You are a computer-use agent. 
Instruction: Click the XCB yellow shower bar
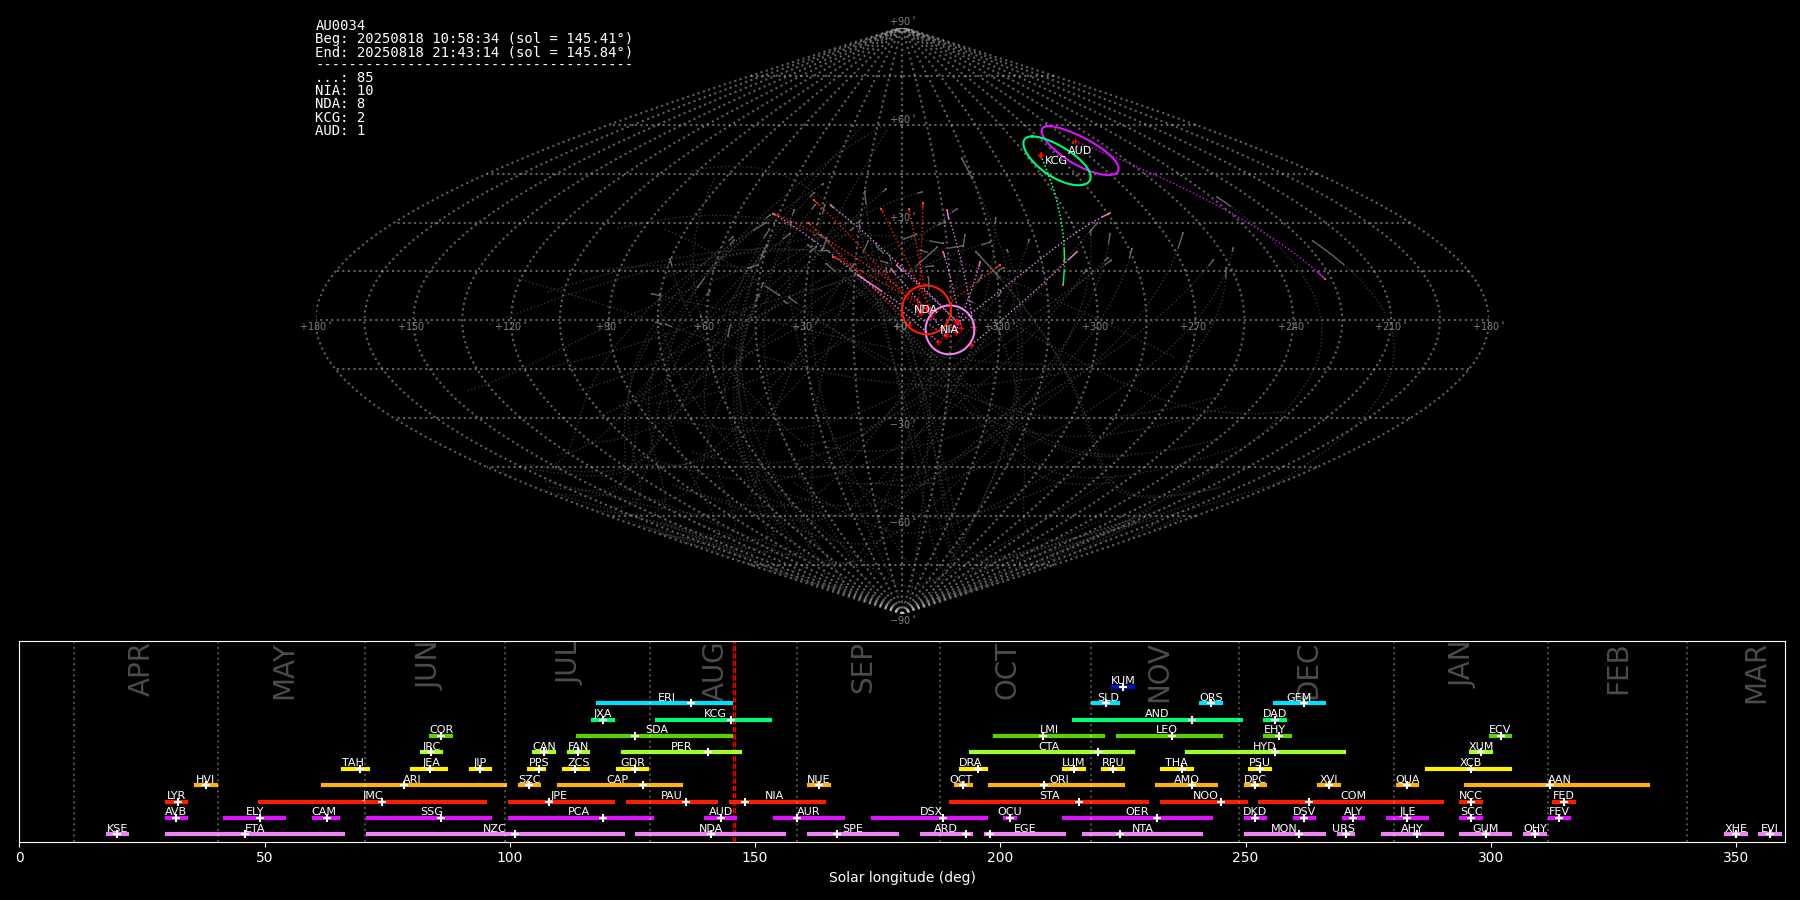(x=1468, y=769)
